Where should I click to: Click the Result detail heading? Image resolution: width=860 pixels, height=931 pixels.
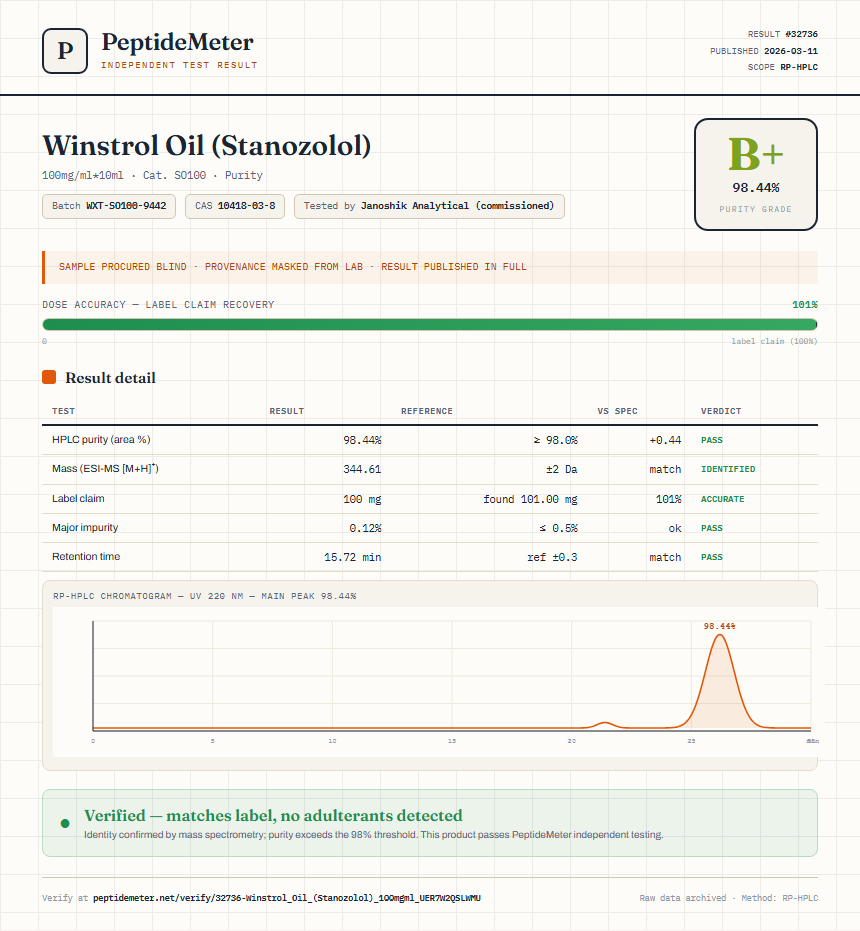[x=110, y=378]
